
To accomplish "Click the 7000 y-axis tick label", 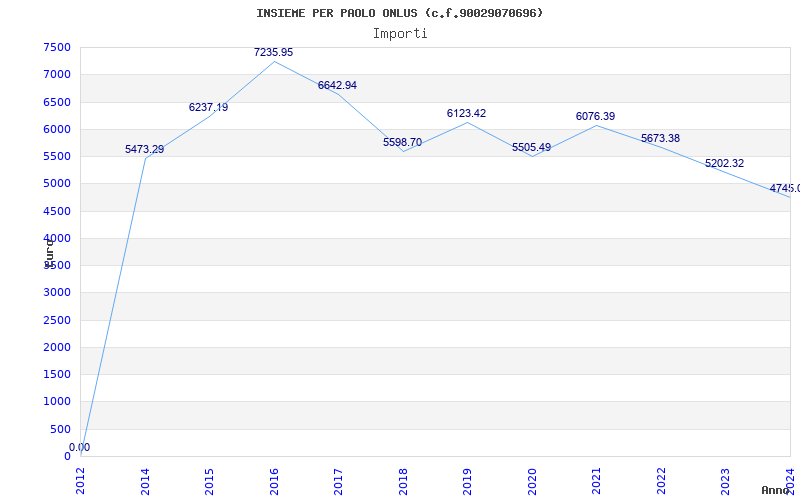I will pyautogui.click(x=57, y=74).
